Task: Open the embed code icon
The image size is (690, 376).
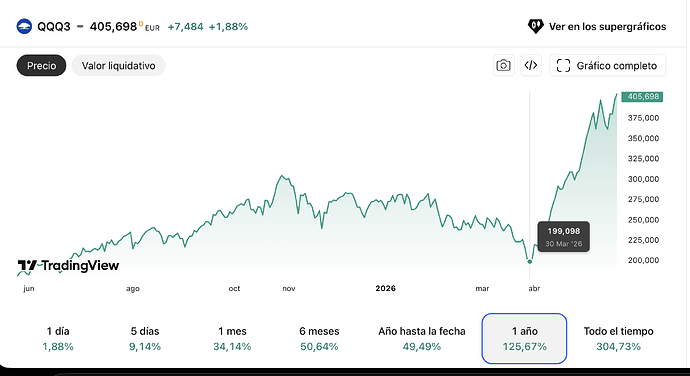Action: tap(531, 66)
